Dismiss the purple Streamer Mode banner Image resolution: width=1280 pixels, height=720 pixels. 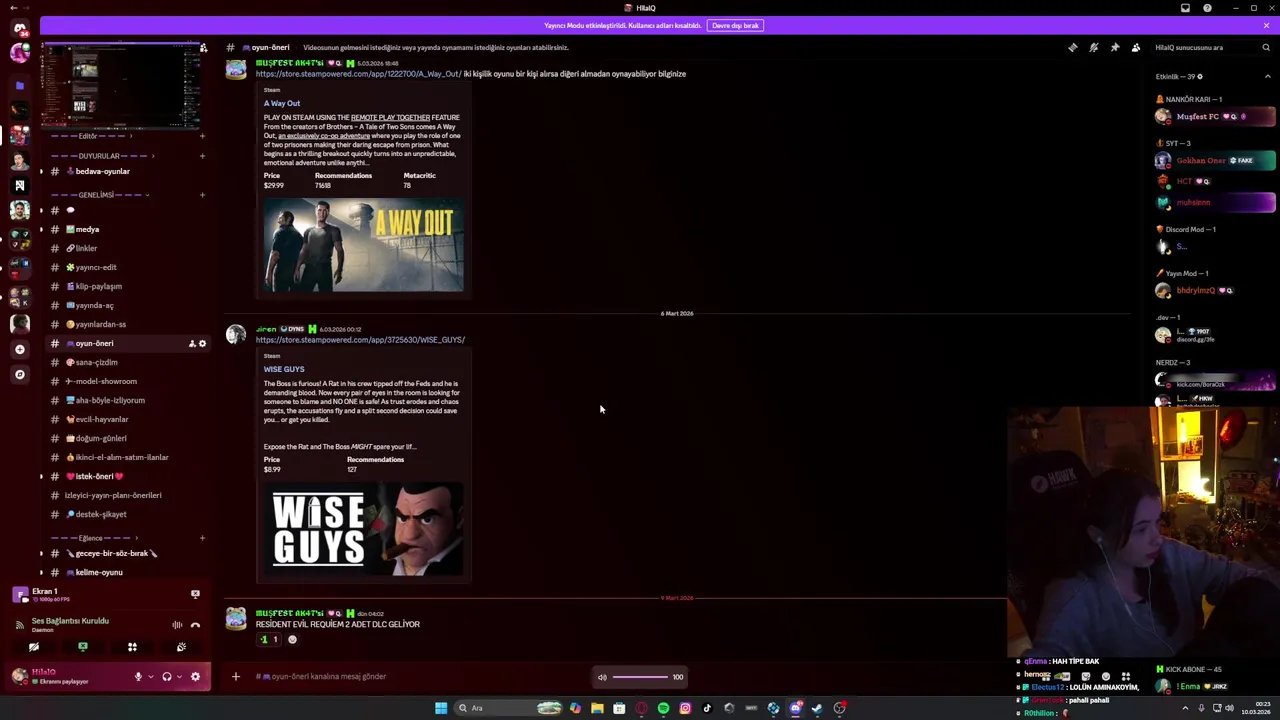point(1266,25)
